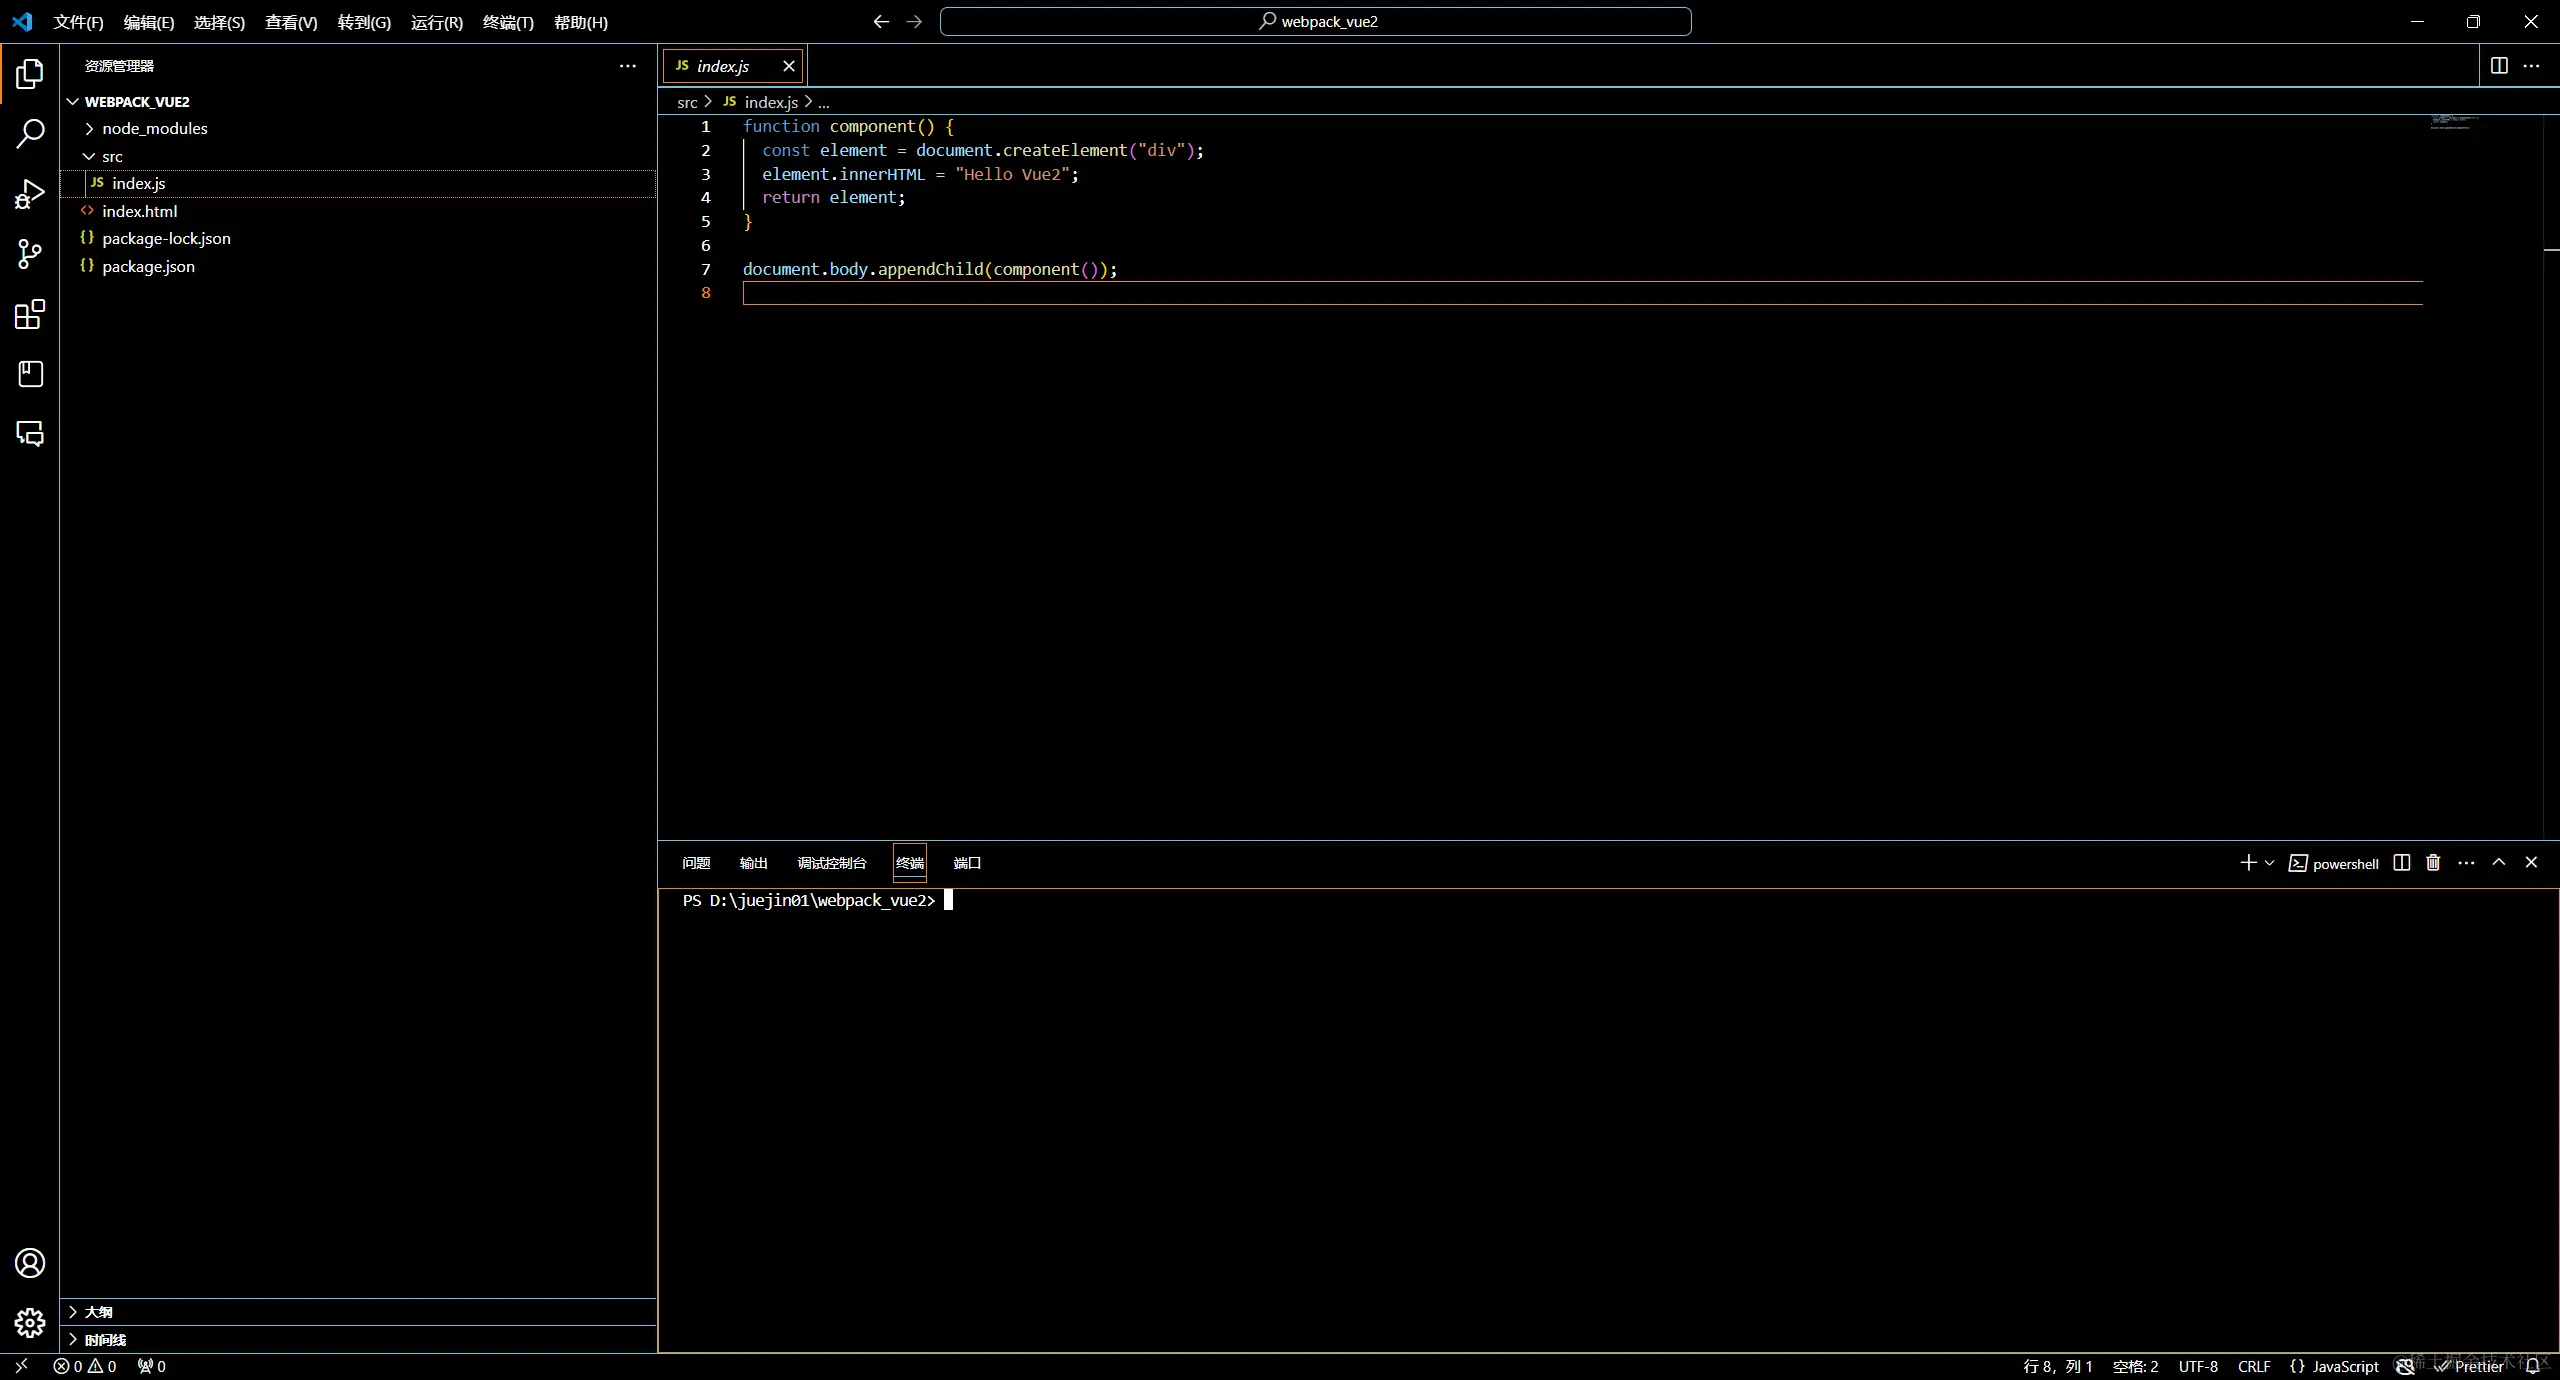Expand the node_modules folder
Viewport: 2560px width, 1380px height.
[x=154, y=129]
